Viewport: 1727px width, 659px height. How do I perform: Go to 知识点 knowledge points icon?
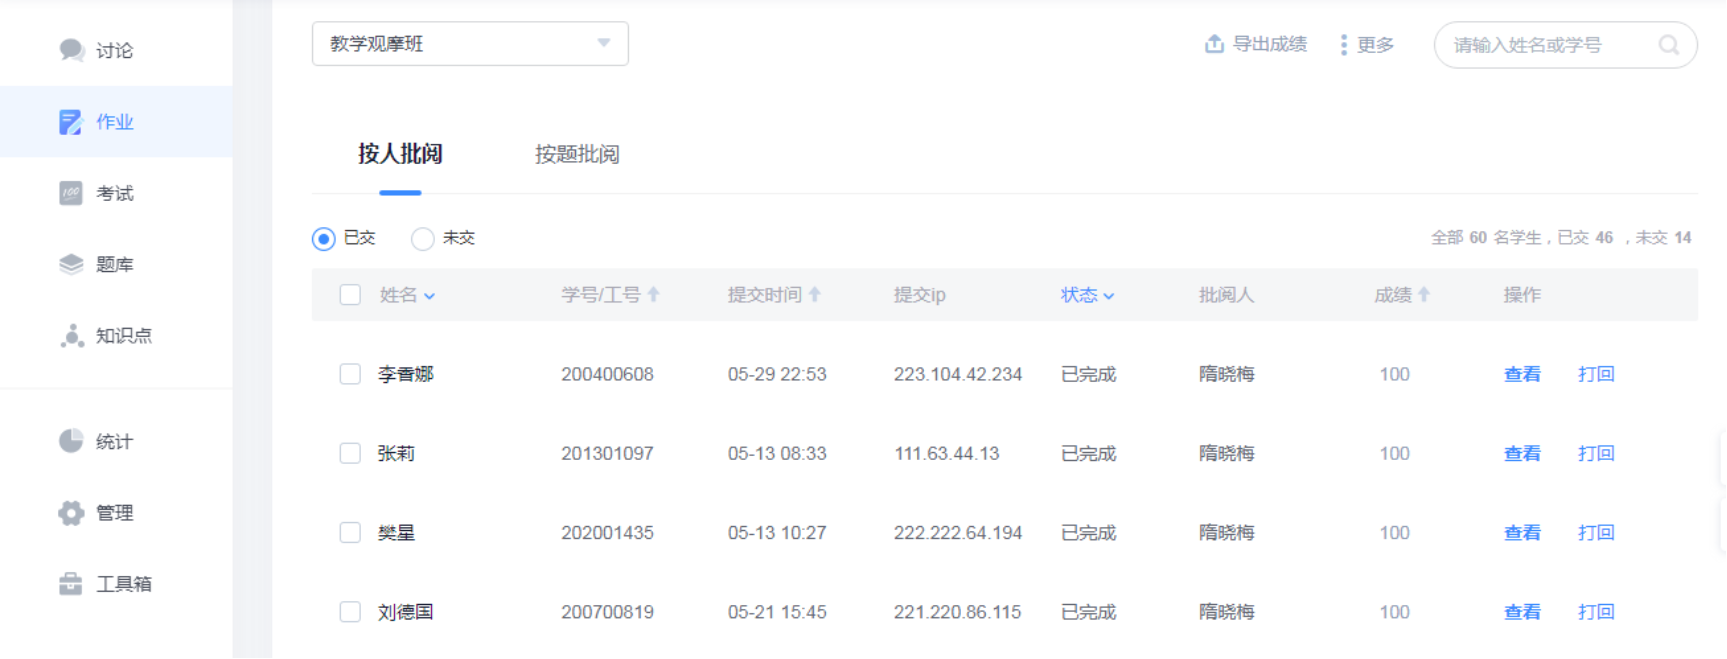point(71,336)
